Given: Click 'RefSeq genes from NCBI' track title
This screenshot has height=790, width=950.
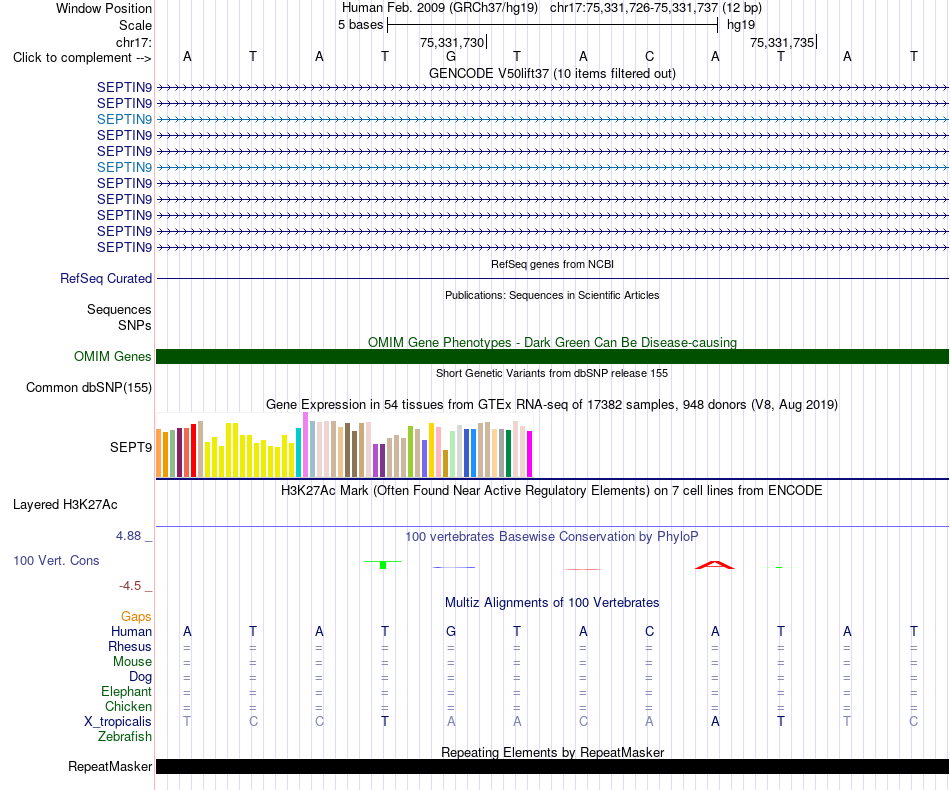Looking at the screenshot, I should (552, 264).
